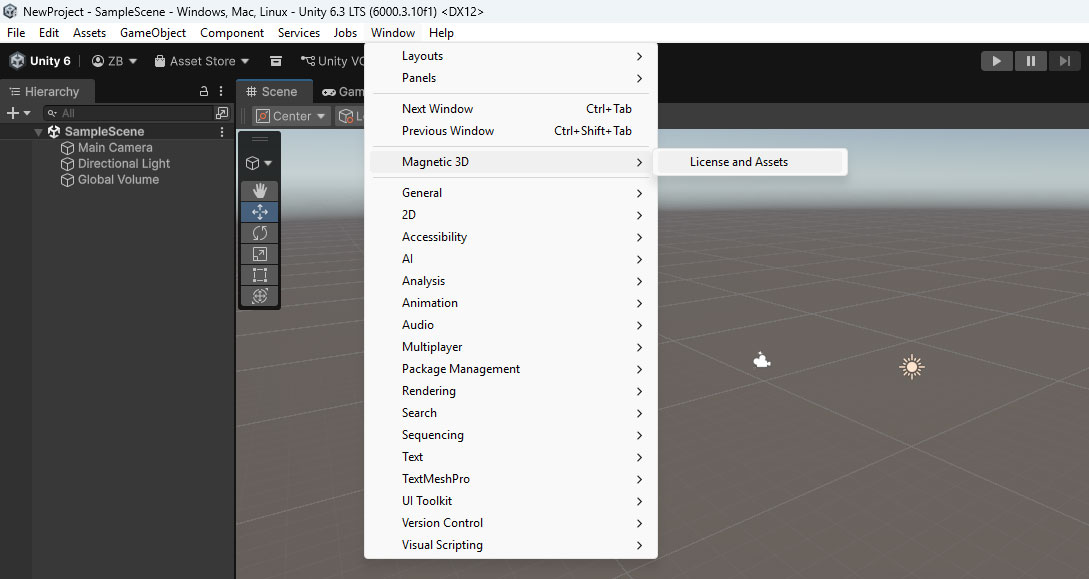
Task: Open the Asset Store from the top bar
Action: 199,60
